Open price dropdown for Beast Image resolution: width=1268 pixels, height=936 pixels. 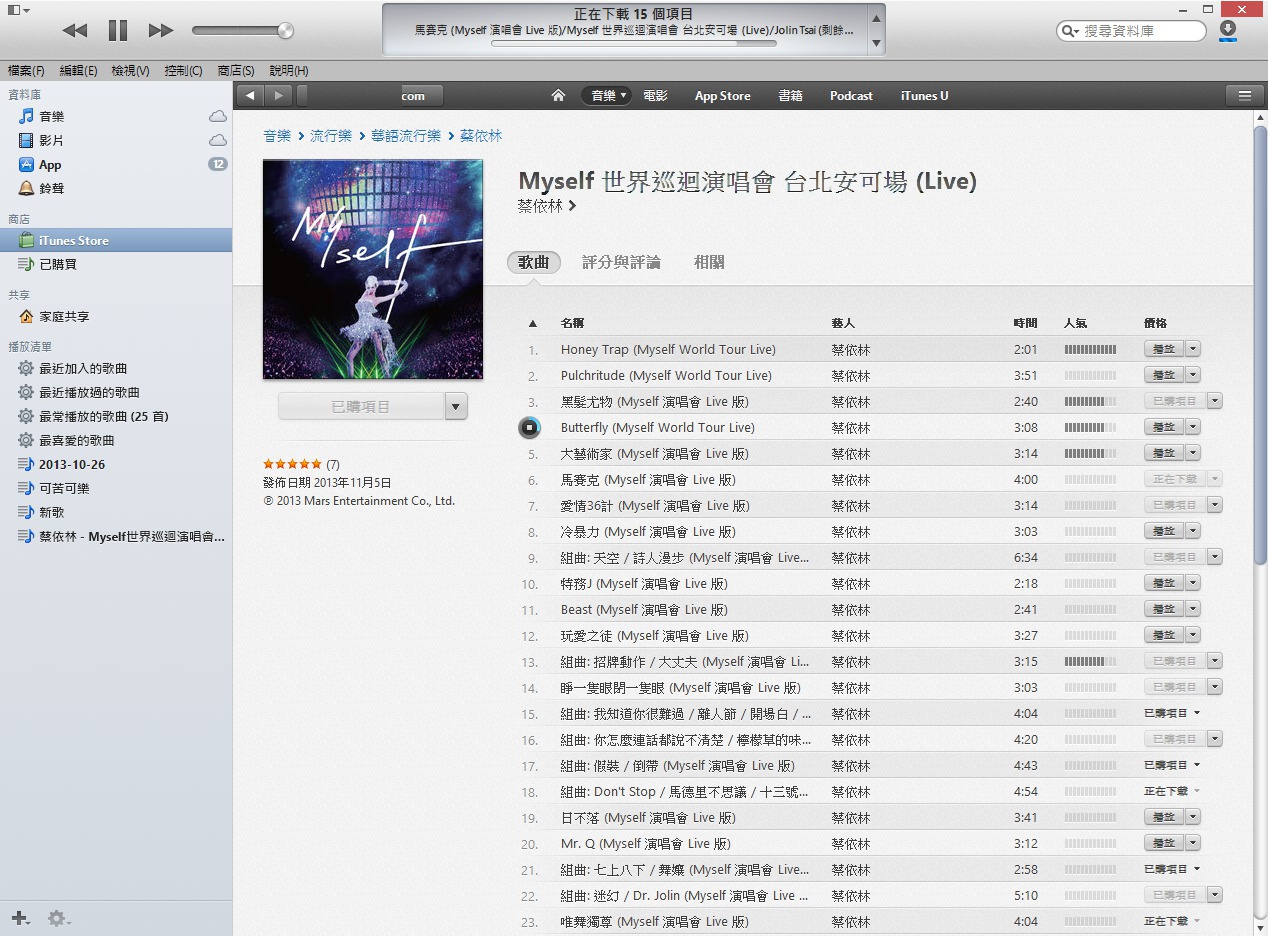click(x=1194, y=610)
